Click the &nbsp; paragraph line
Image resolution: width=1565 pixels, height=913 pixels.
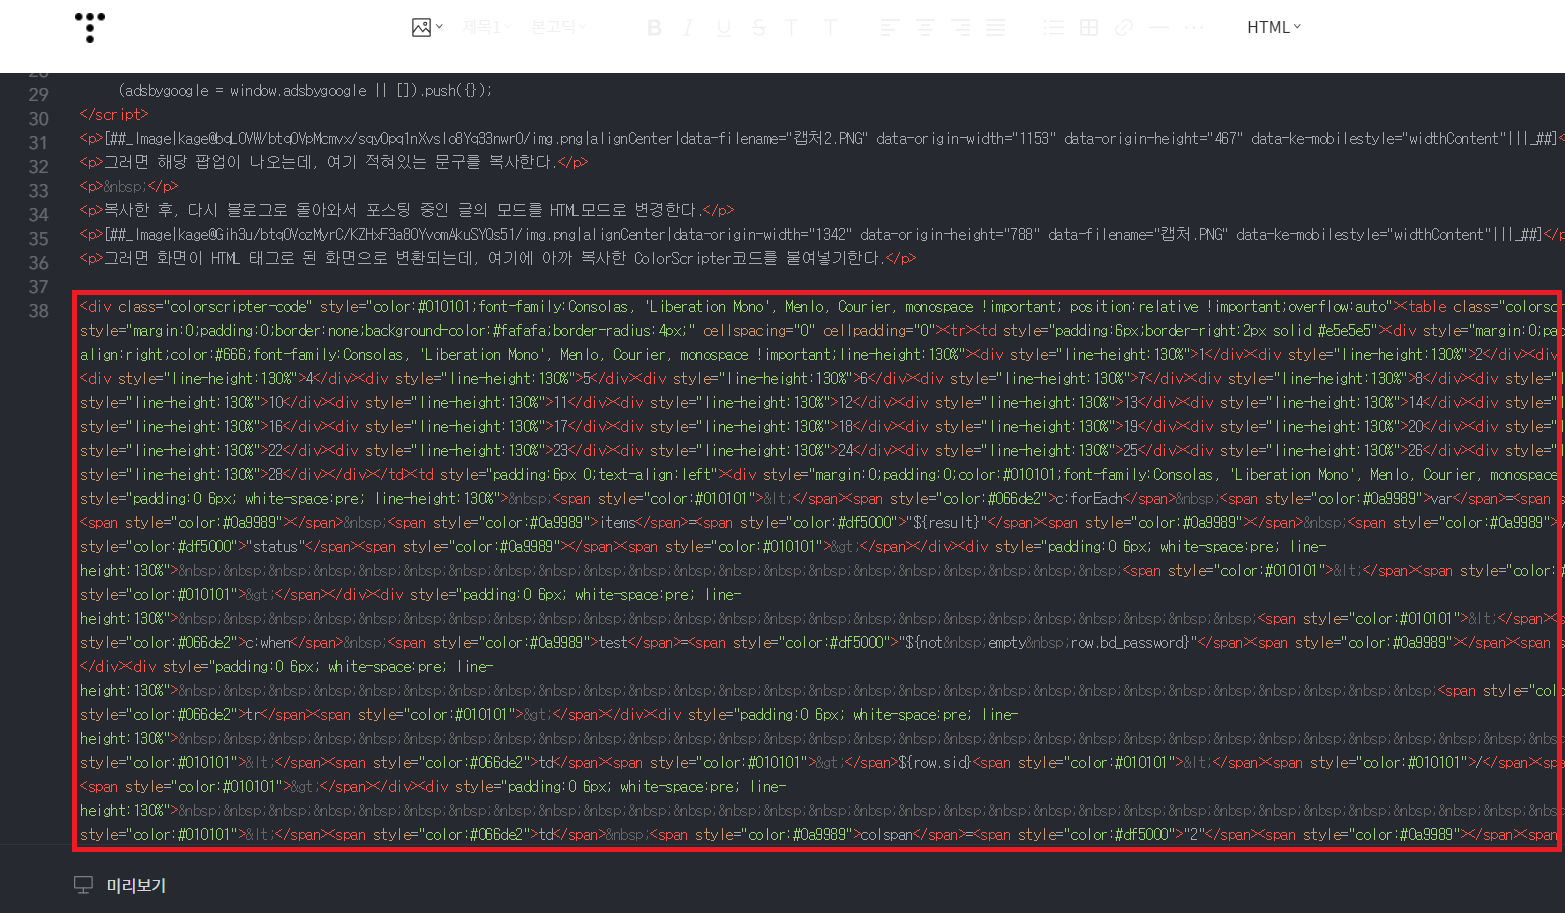[x=129, y=186]
